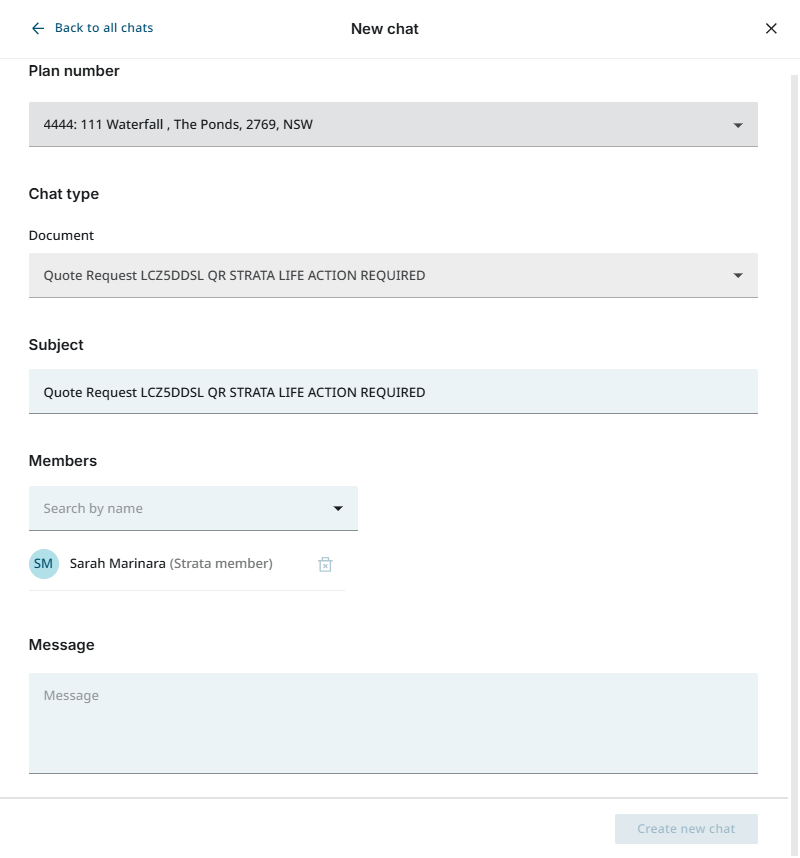Click the "Document" field label

[x=61, y=236]
